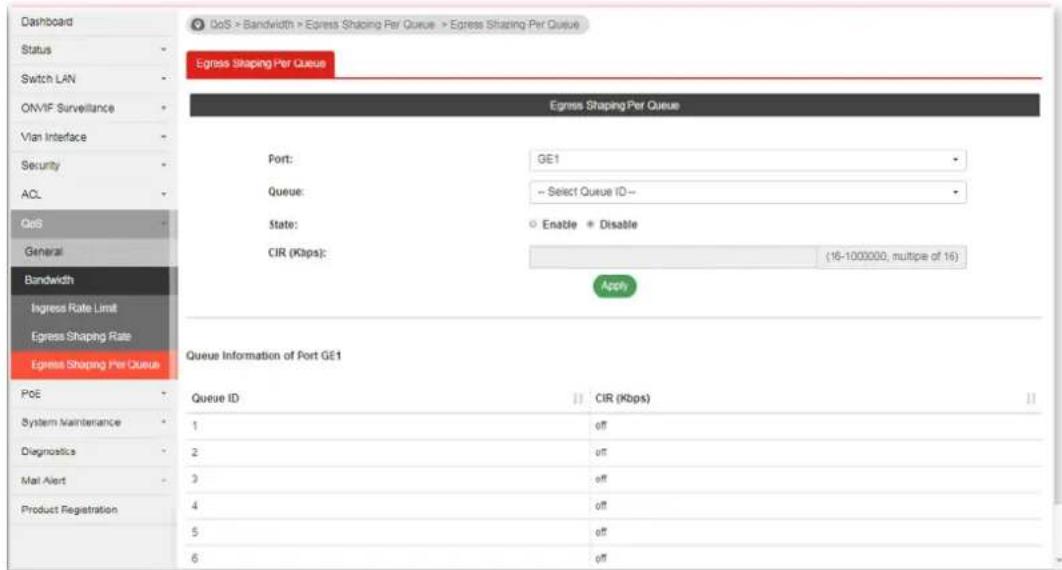Viewport: 1062px width, 570px height.
Task: Open the Dashboard menu item
Action: [93, 22]
